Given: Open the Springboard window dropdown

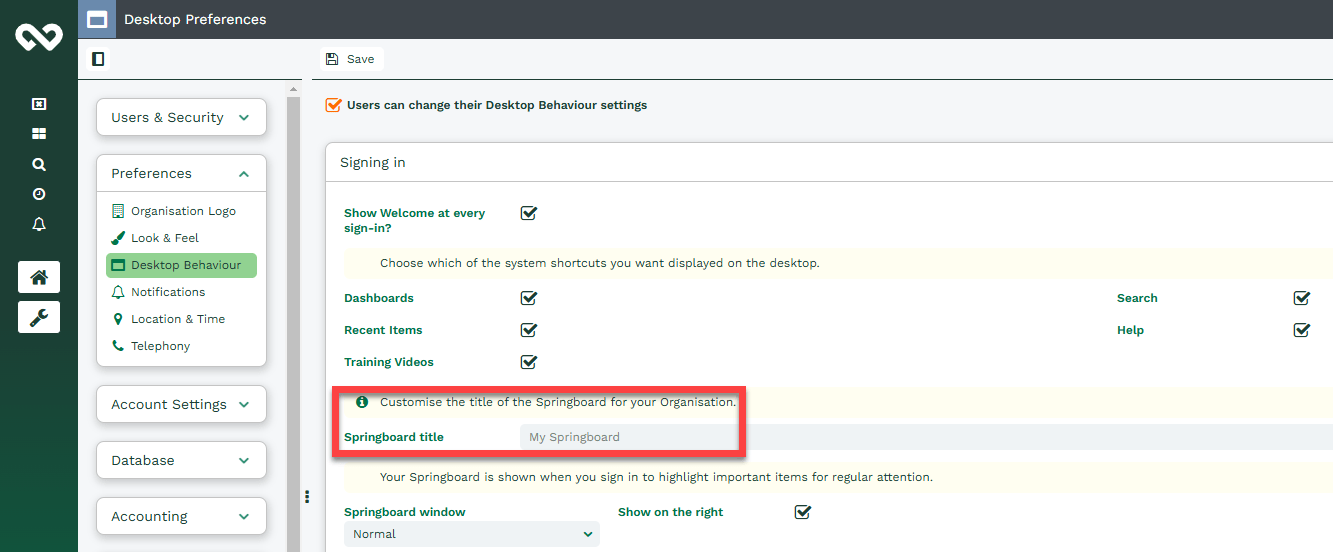Looking at the screenshot, I should pyautogui.click(x=472, y=534).
